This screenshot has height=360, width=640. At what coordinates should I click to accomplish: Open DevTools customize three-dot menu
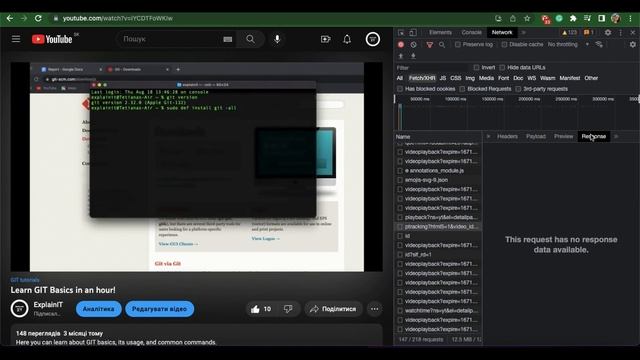(621, 33)
